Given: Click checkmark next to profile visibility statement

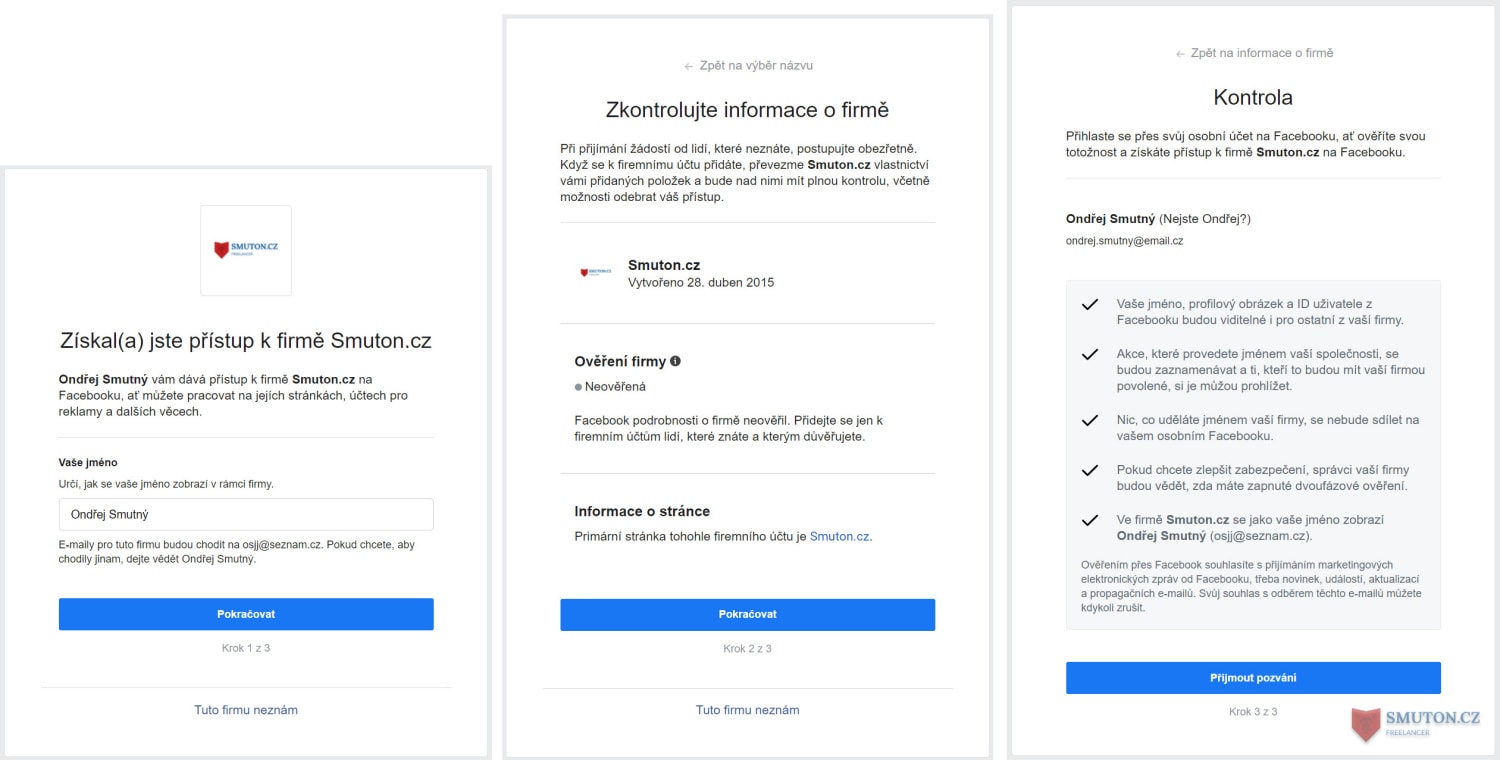Looking at the screenshot, I should click(1090, 304).
